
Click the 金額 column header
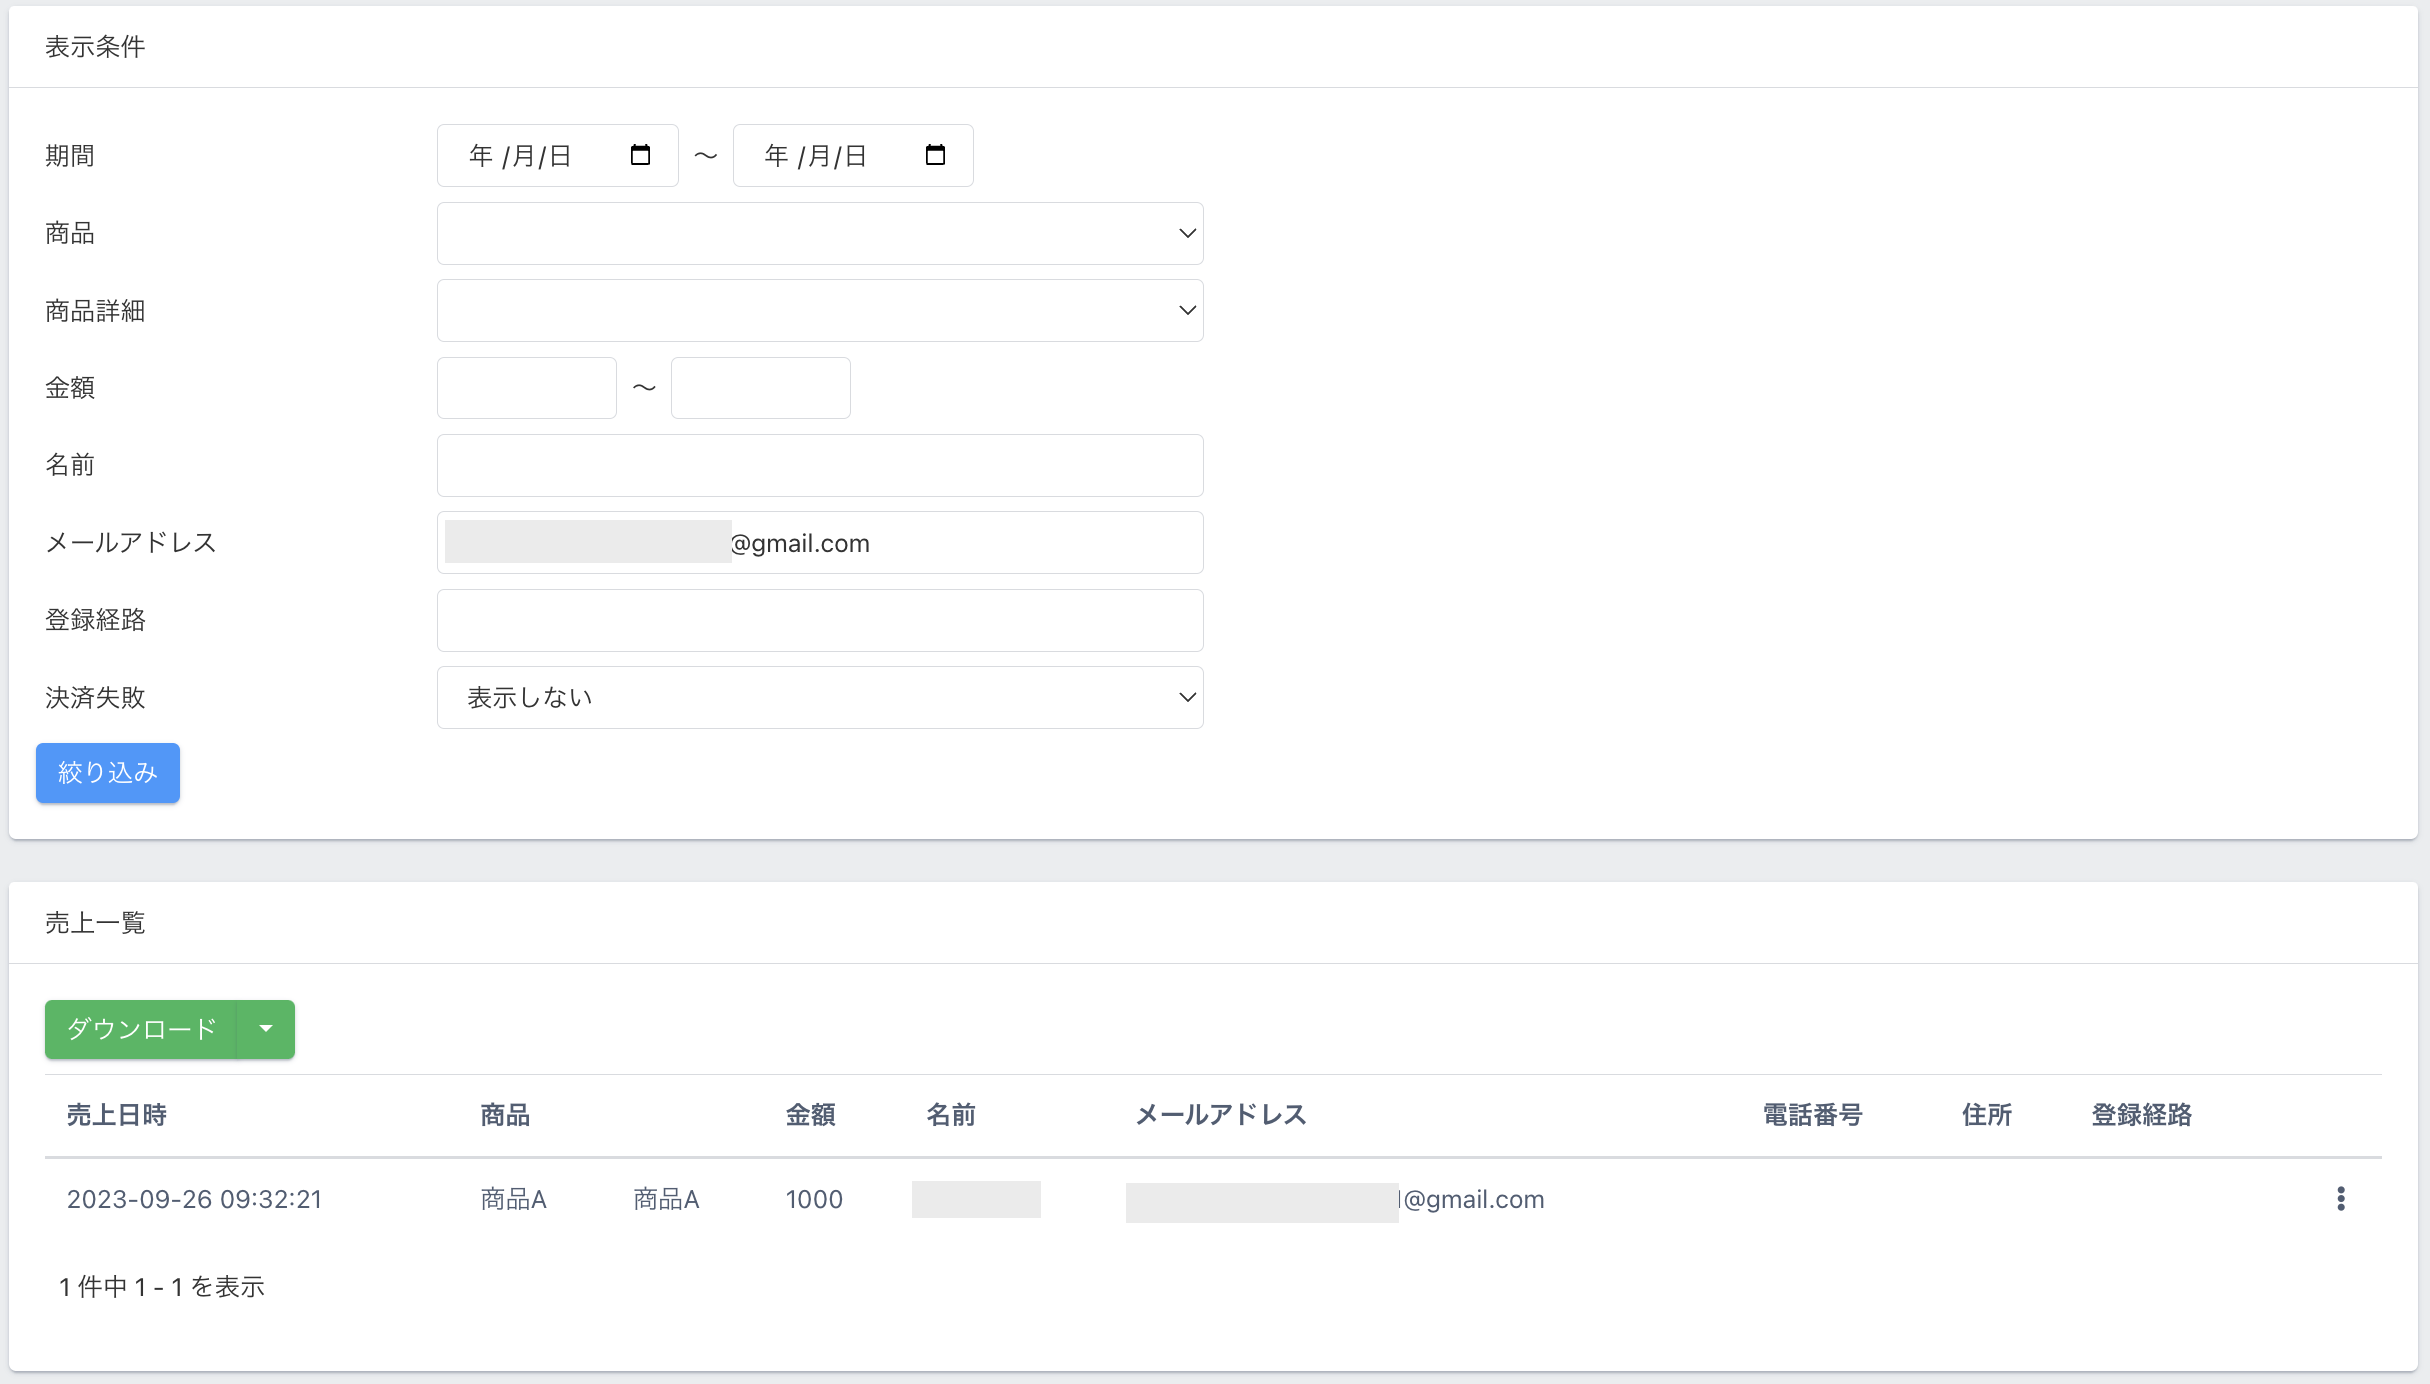pos(810,1115)
